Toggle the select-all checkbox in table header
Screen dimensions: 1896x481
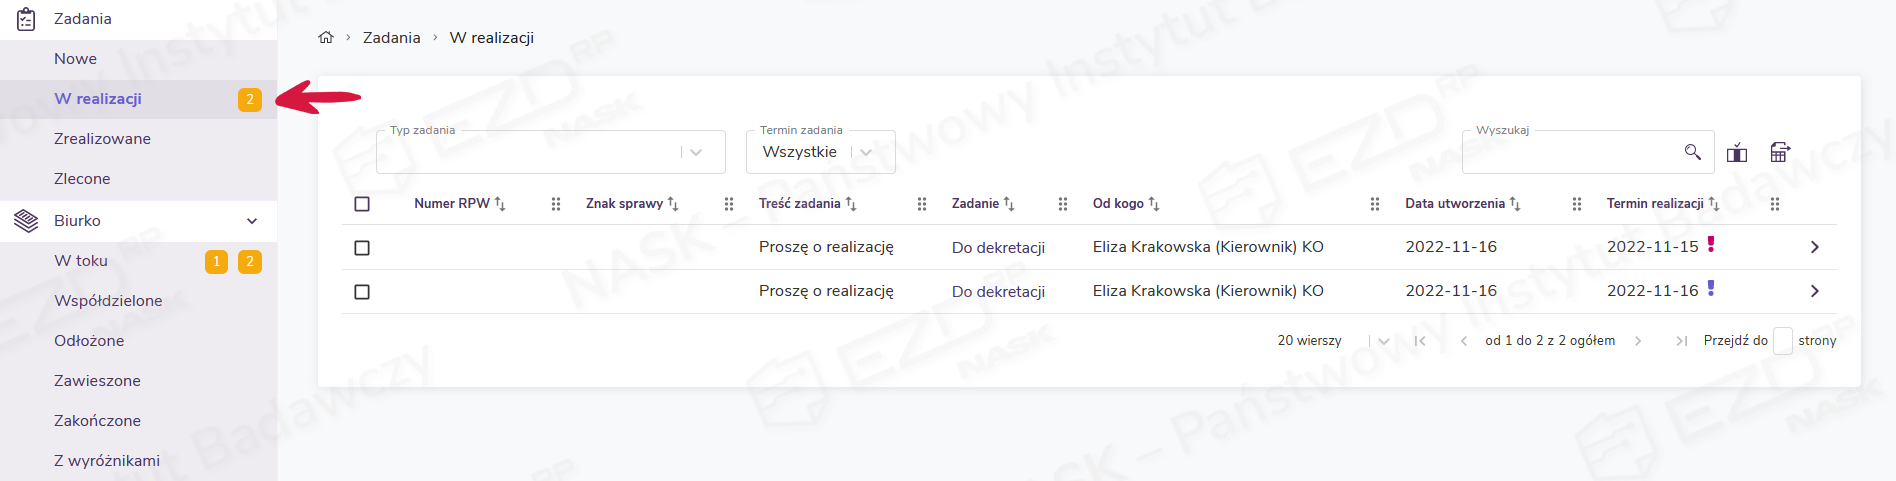click(362, 204)
